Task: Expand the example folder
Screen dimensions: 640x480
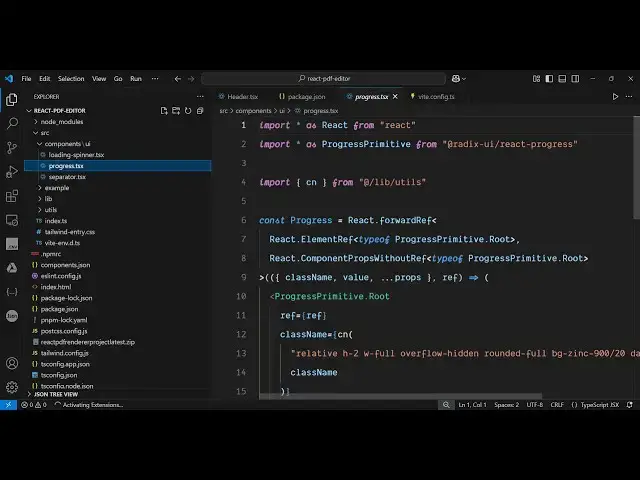Action: click(x=40, y=188)
